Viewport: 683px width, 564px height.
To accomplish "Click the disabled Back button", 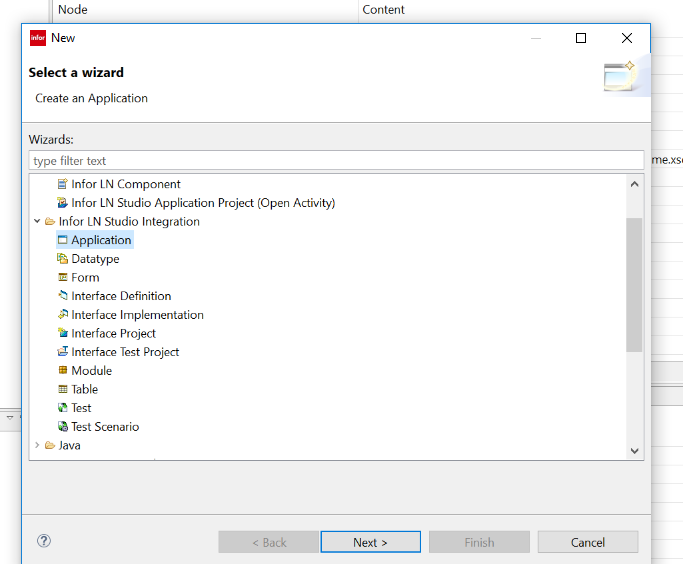I will pos(269,542).
